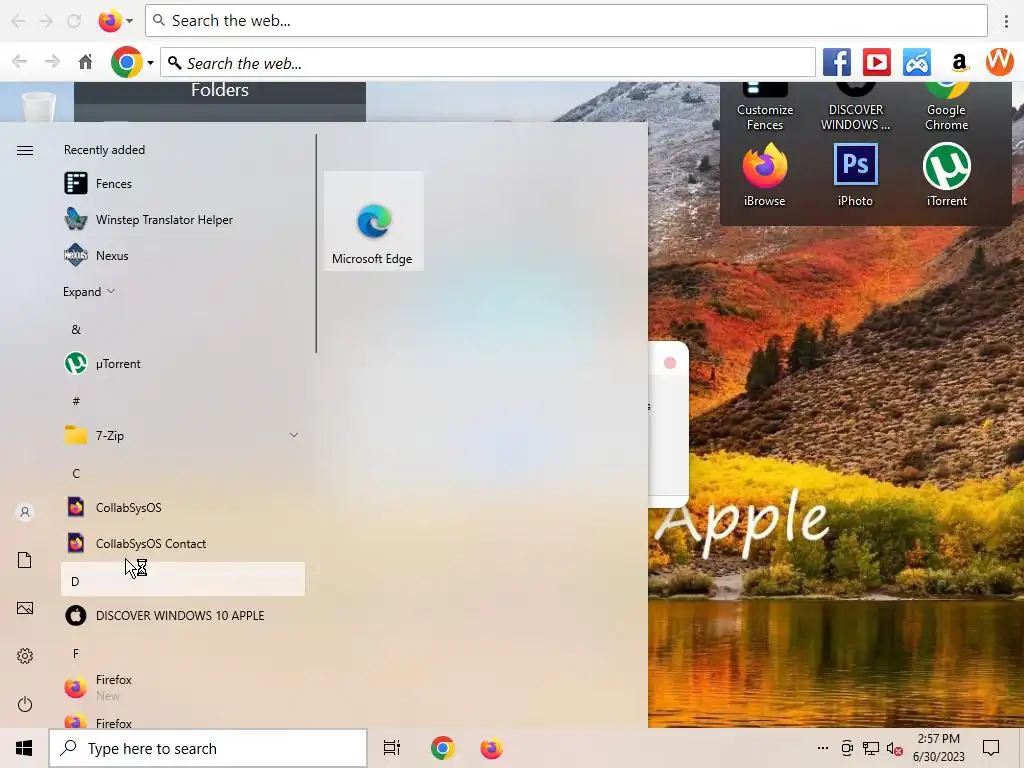1024x768 pixels.
Task: Click back arrow in top toolbar
Action: (x=18, y=21)
